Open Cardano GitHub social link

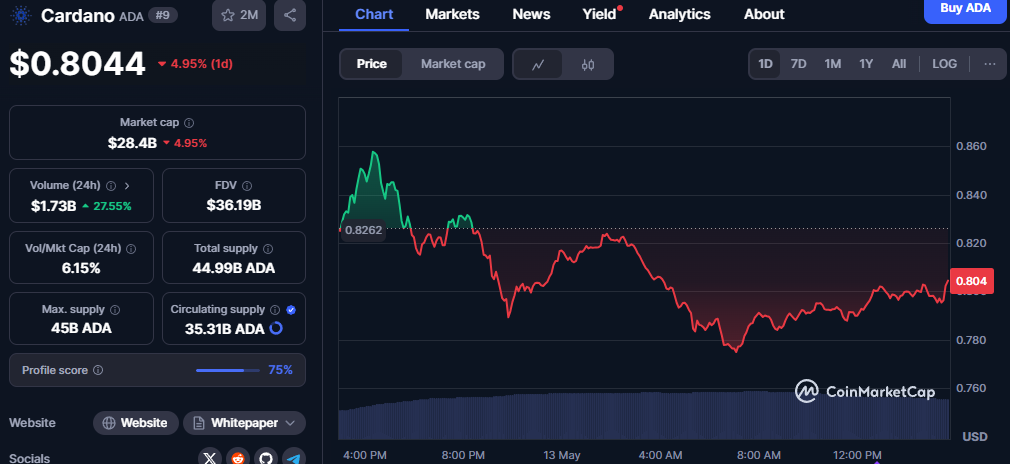point(265,458)
